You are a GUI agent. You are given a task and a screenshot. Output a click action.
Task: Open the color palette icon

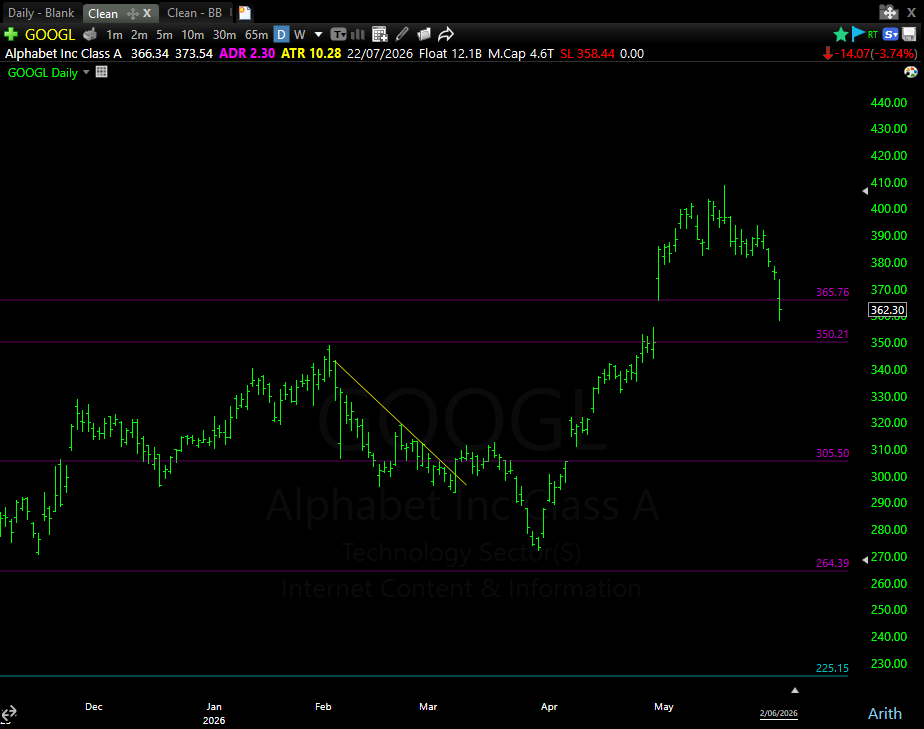910,72
